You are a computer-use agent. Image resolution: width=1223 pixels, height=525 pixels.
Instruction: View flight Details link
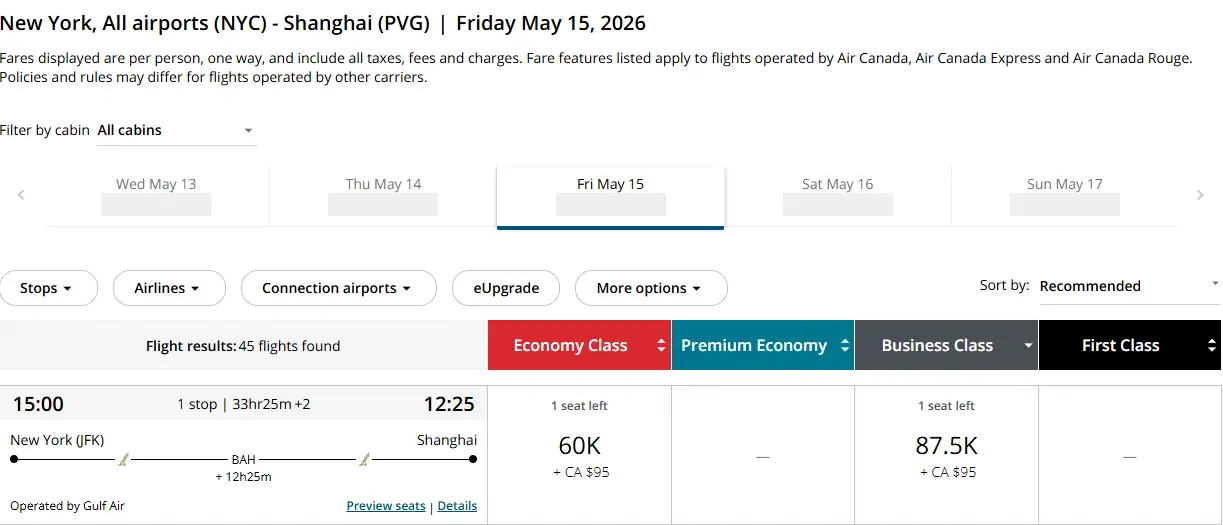click(x=457, y=506)
